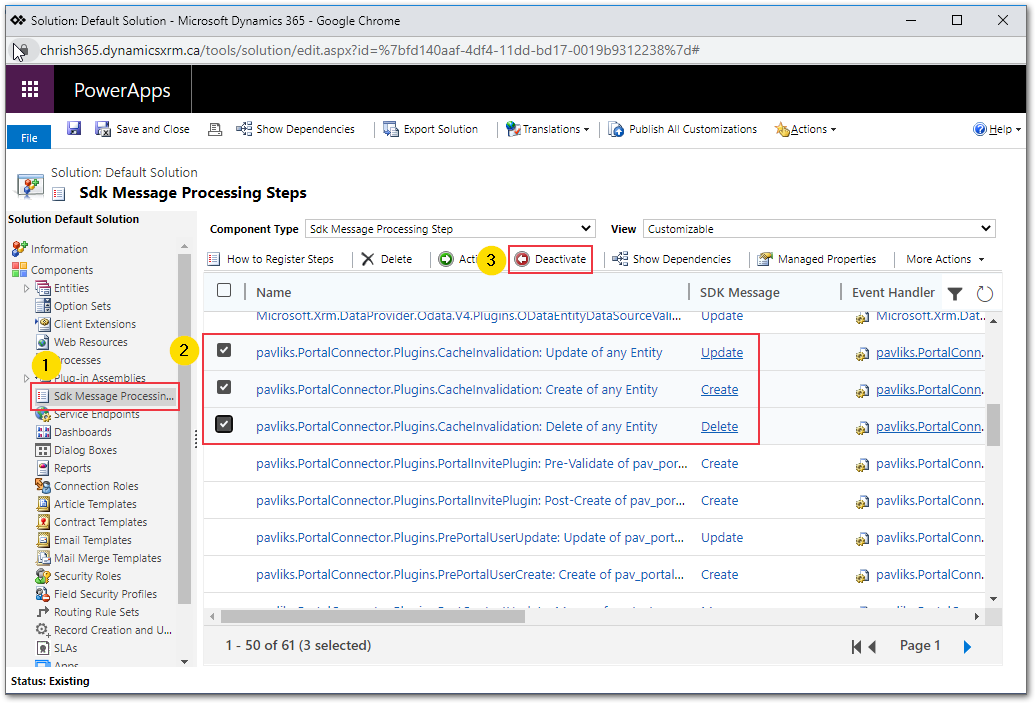Image resolution: width=1036 pixels, height=704 pixels.
Task: Open event handler link in Update row
Action: [929, 353]
